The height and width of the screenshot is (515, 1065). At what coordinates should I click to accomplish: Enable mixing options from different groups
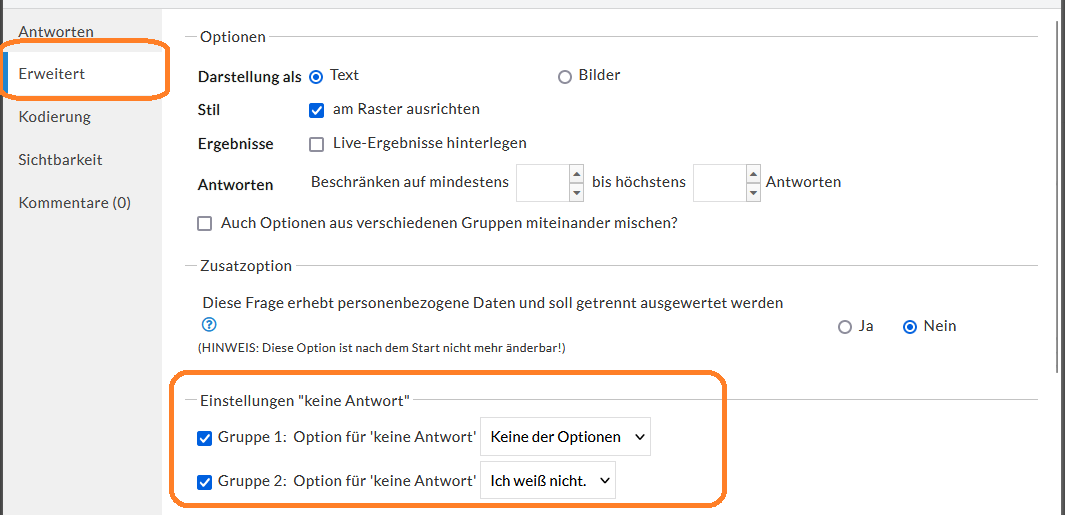point(204,224)
